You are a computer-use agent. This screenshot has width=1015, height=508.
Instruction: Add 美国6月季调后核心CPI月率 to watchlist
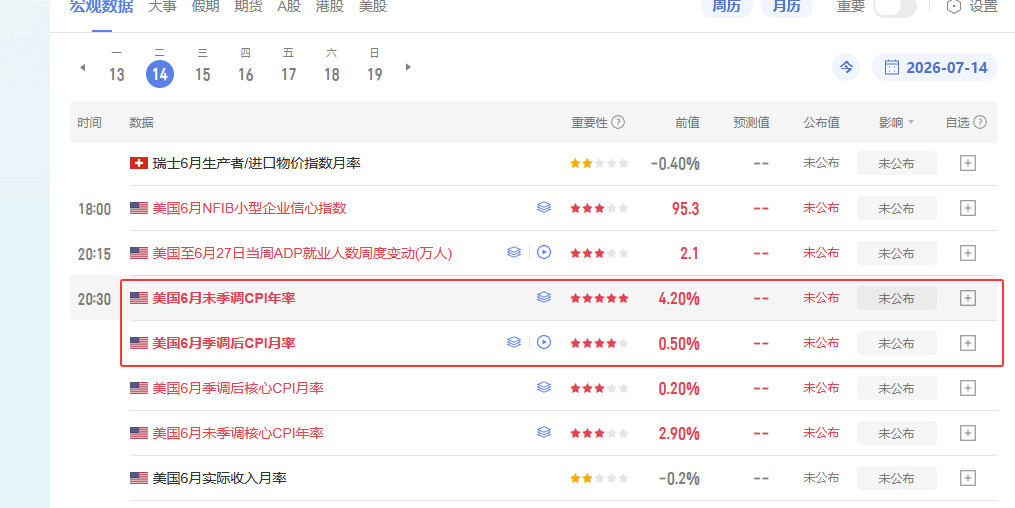tap(967, 388)
